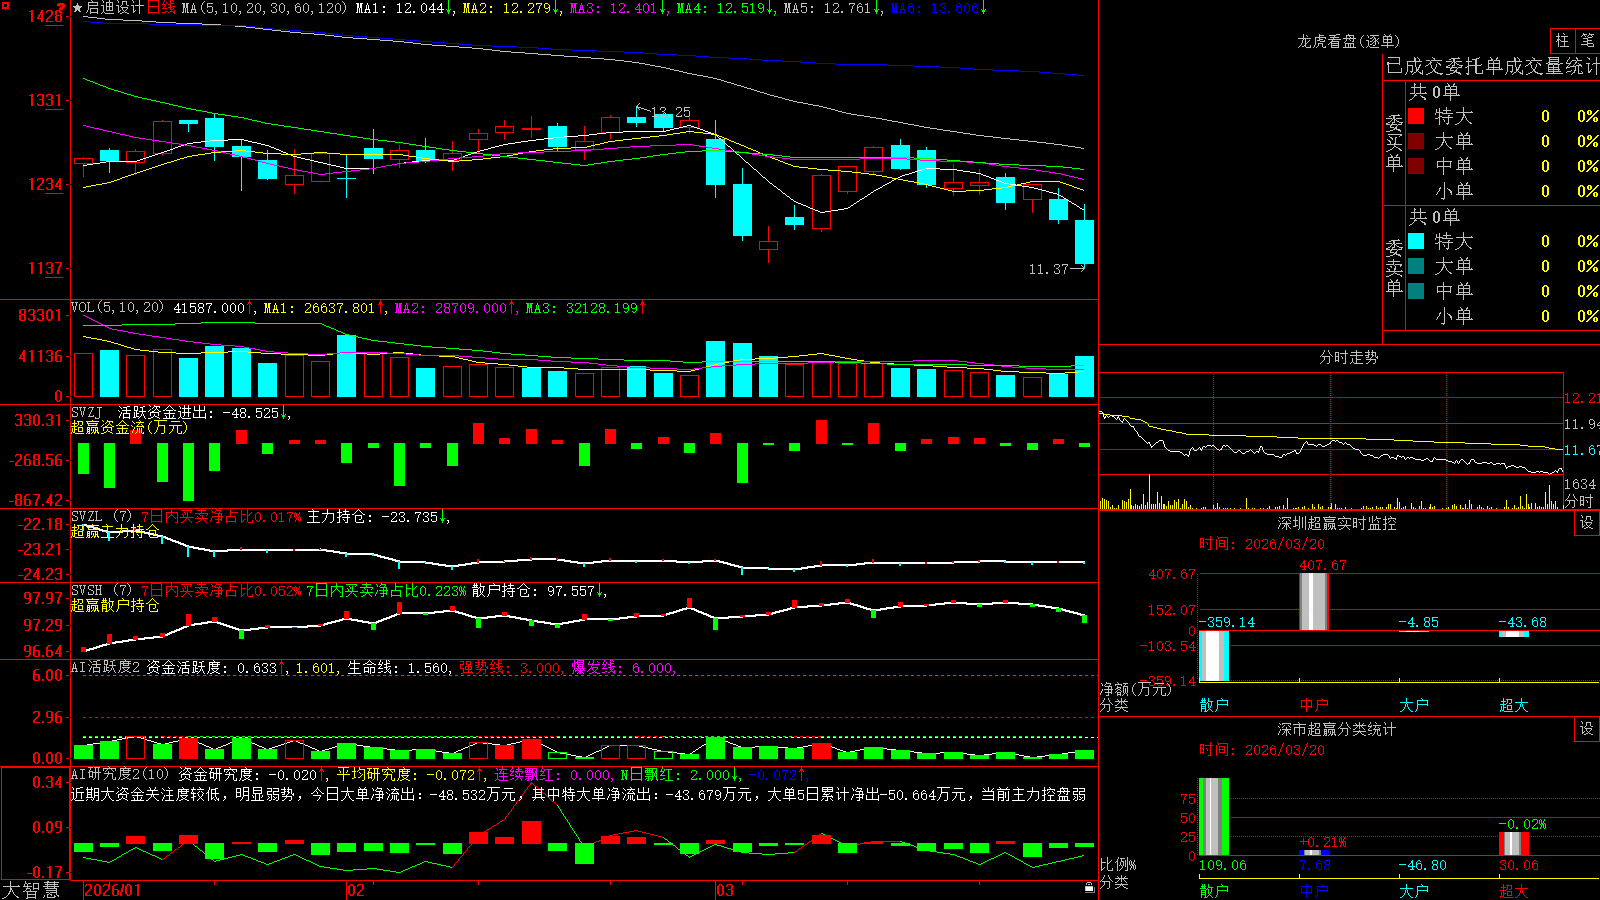
Task: Click the teal 中单 sell-order swatch
Action: point(1416,291)
